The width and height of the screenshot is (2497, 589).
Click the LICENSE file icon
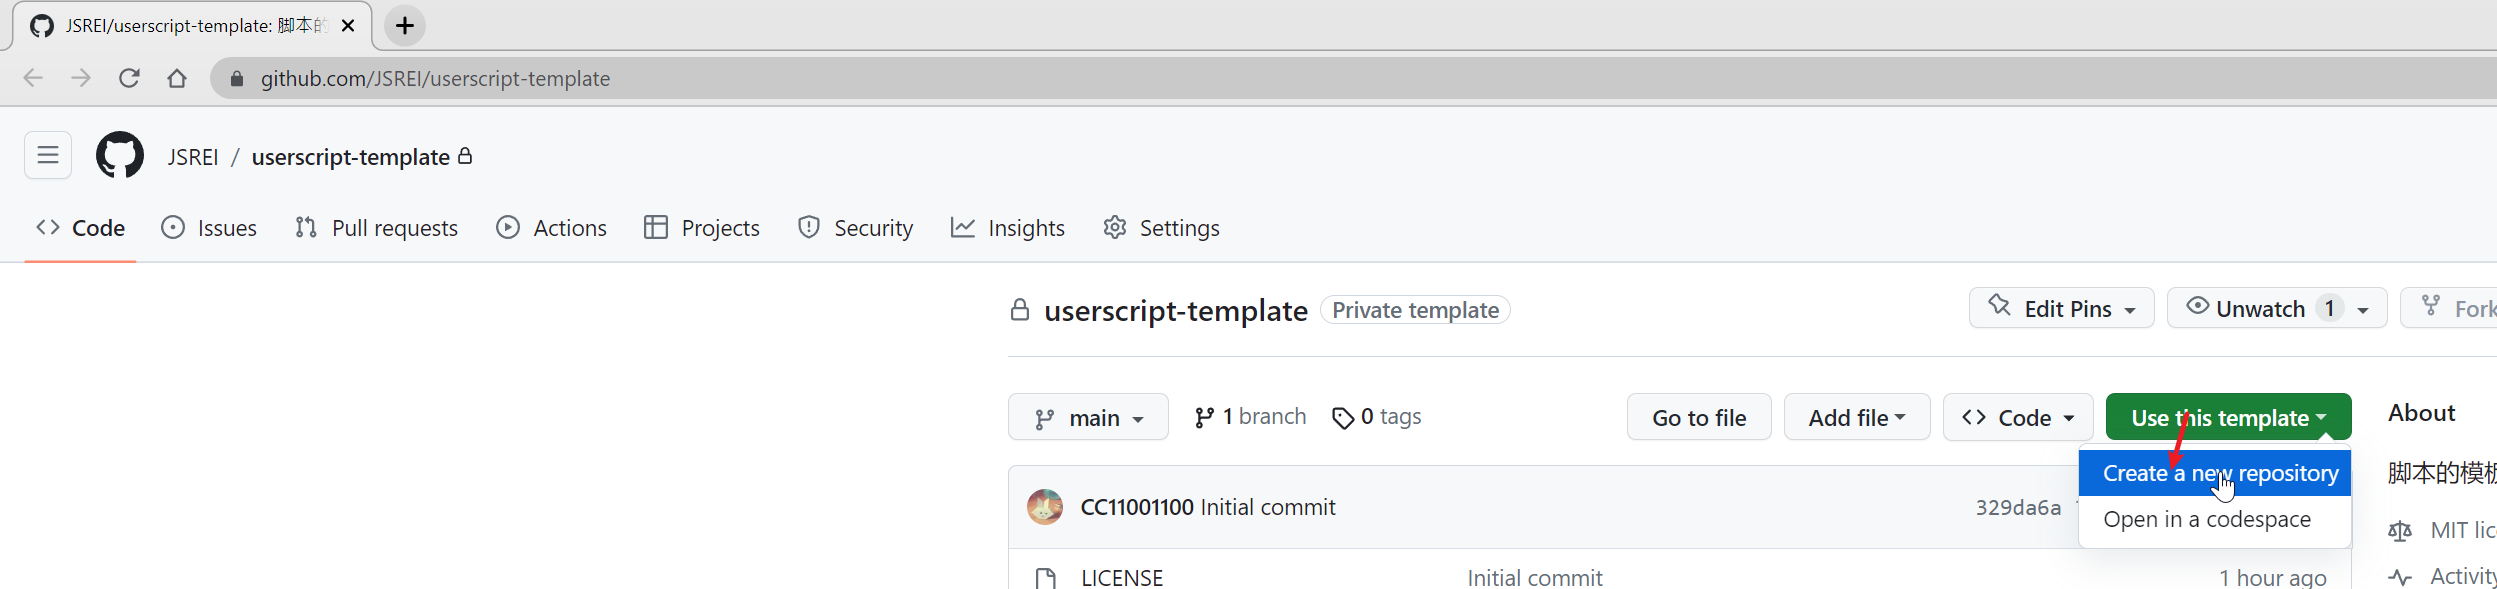point(1046,579)
